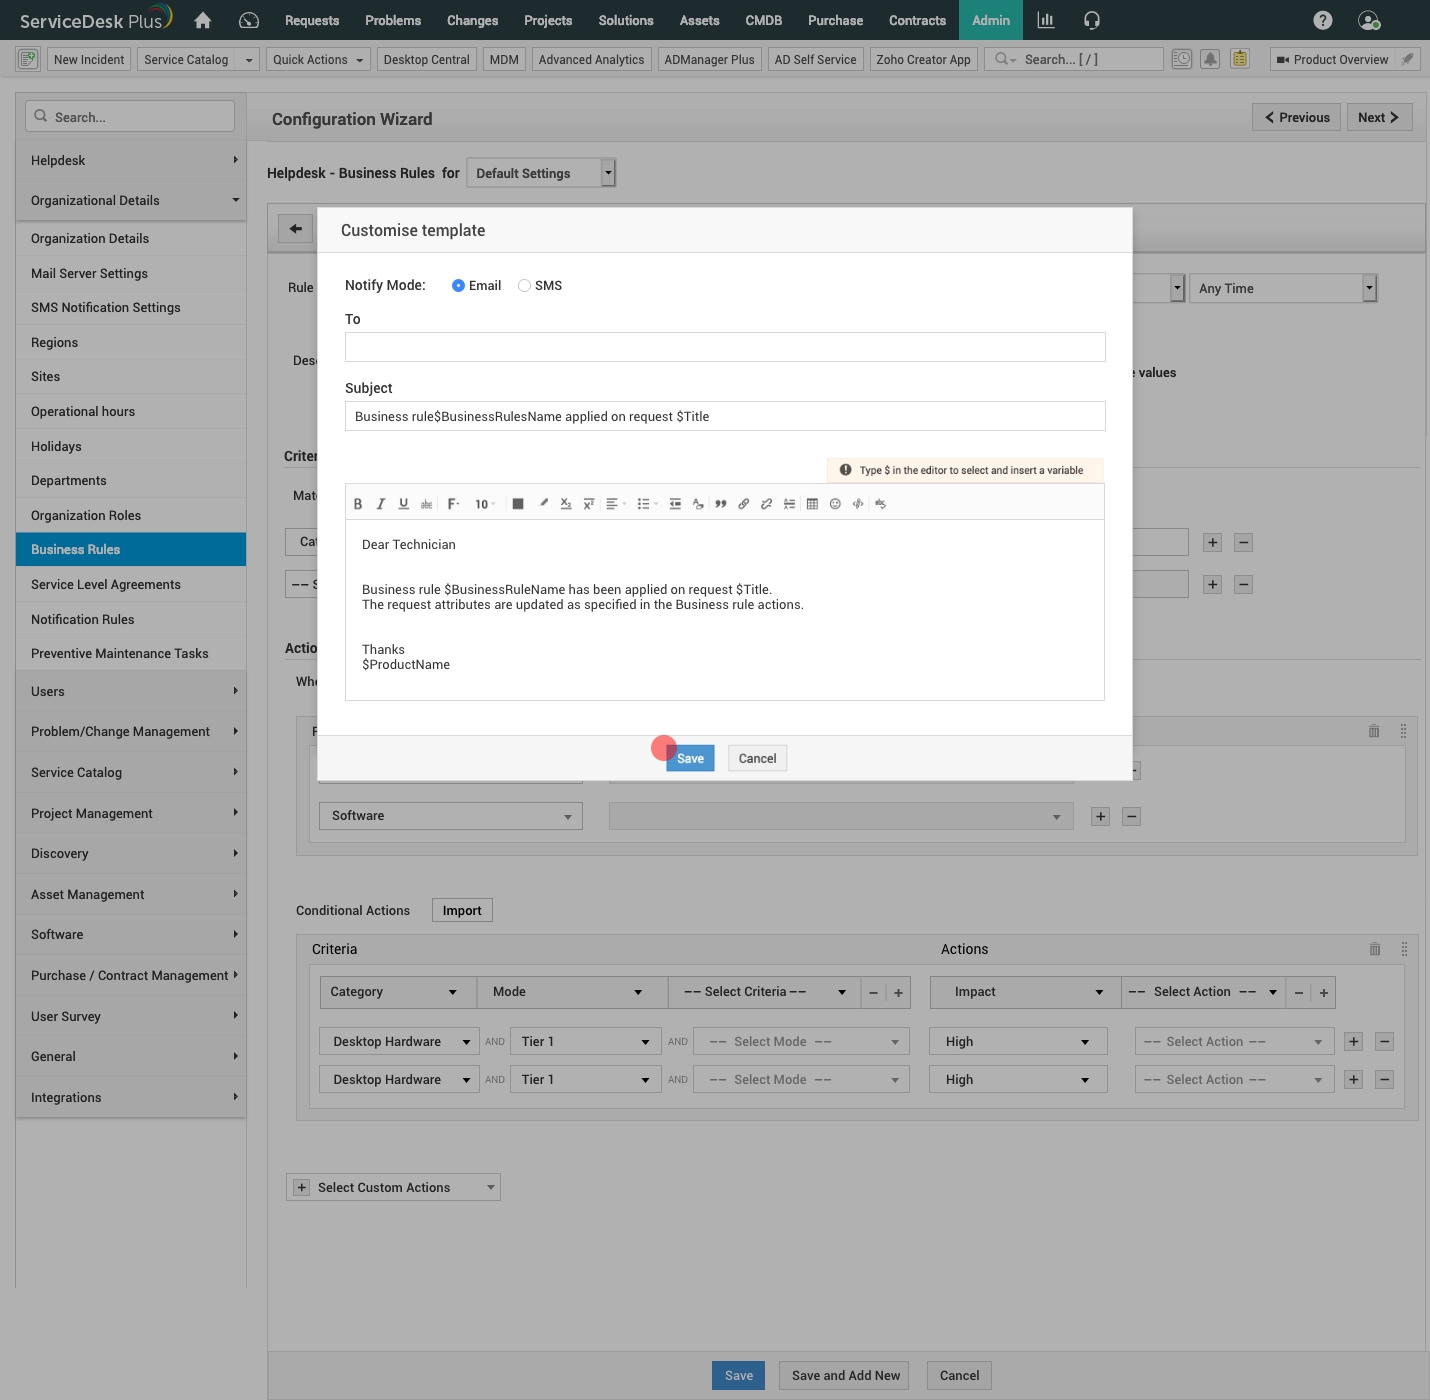This screenshot has height=1400, width=1430.
Task: Toggle bold formatting in the editor
Action: 358,504
